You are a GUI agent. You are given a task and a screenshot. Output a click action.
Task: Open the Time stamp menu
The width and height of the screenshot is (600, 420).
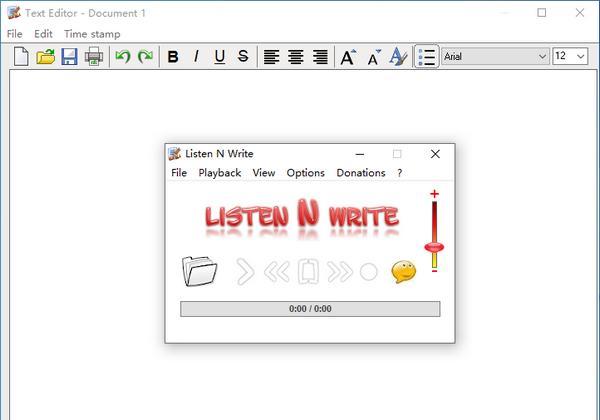point(92,34)
